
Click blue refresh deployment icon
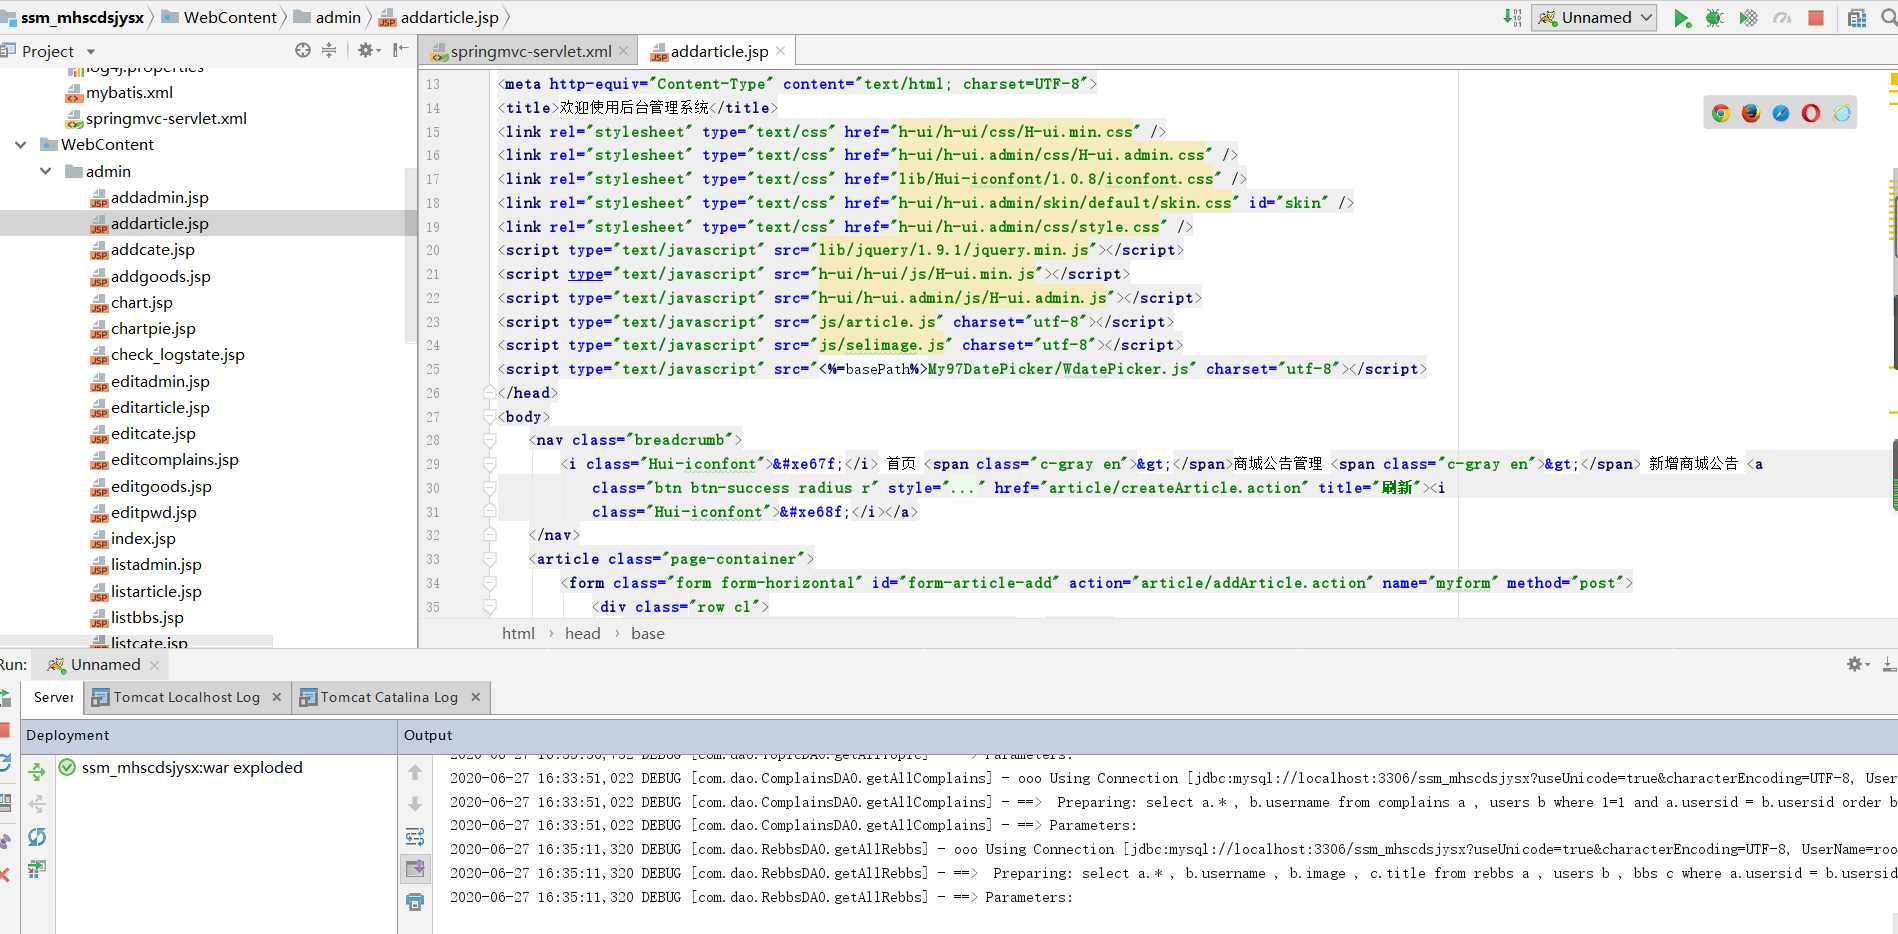pos(37,837)
